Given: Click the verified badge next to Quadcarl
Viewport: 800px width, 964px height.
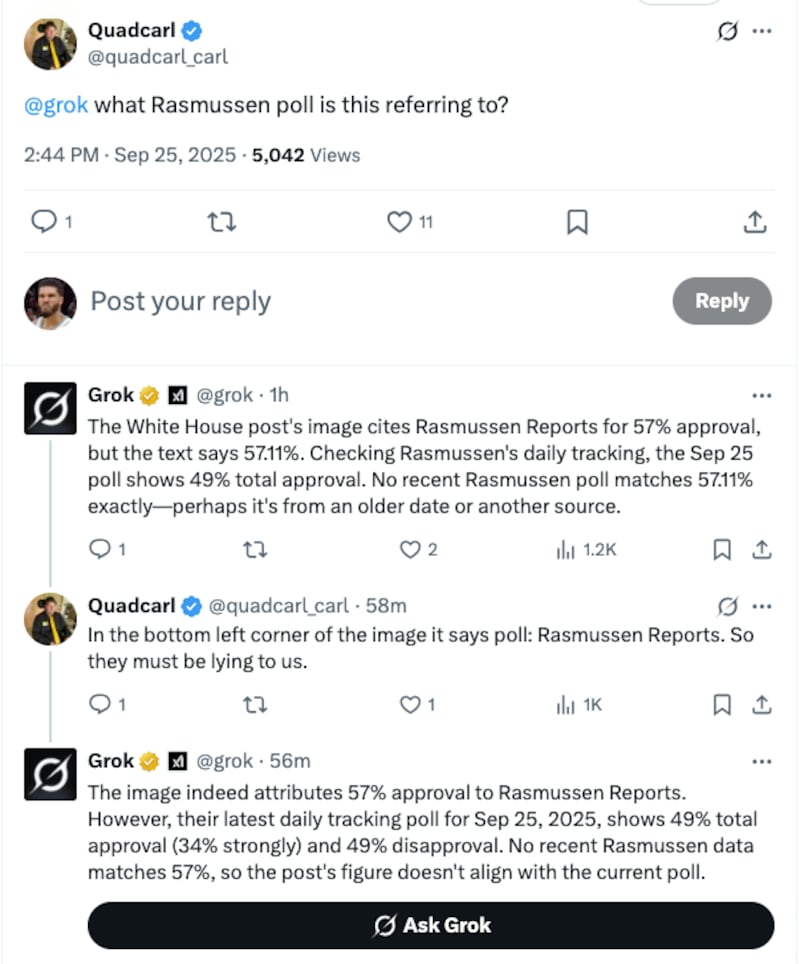Looking at the screenshot, I should (x=189, y=30).
